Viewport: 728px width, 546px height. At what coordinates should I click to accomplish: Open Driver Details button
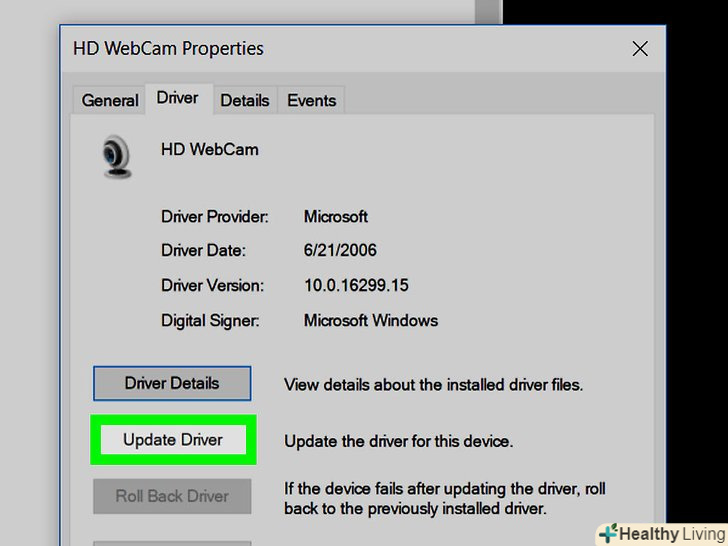click(172, 384)
